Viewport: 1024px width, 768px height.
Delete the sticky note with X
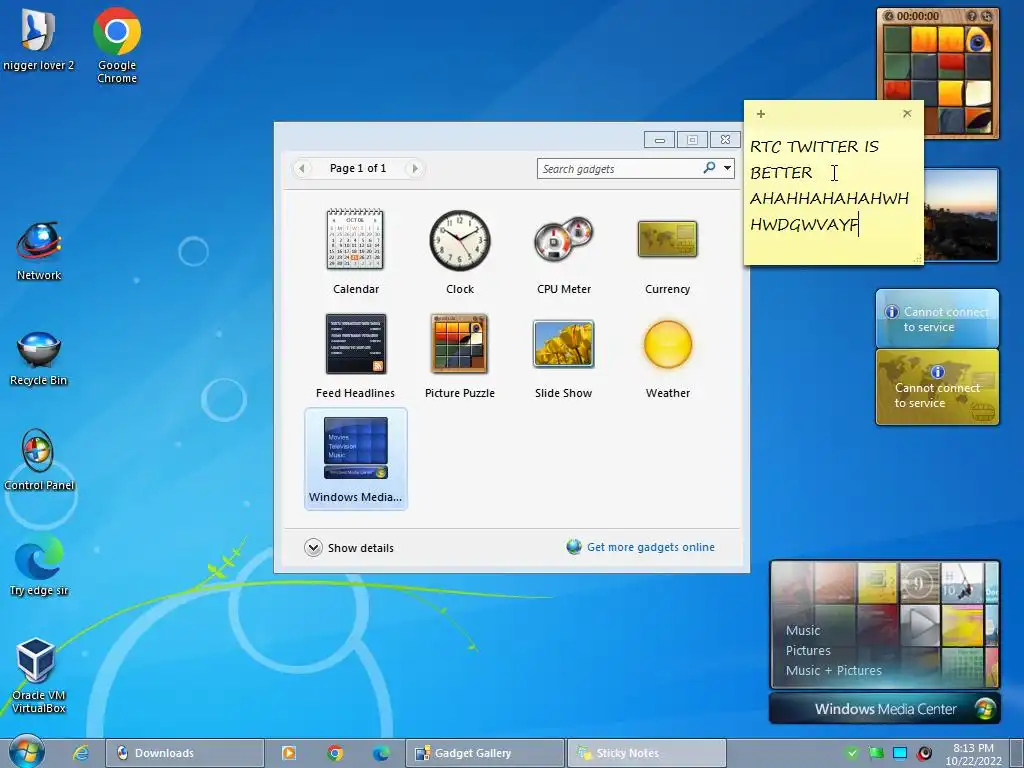point(906,114)
